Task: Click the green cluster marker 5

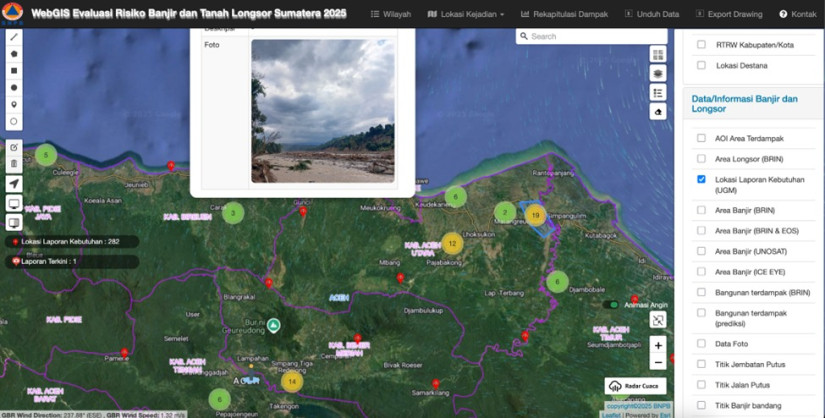Action: [46, 155]
